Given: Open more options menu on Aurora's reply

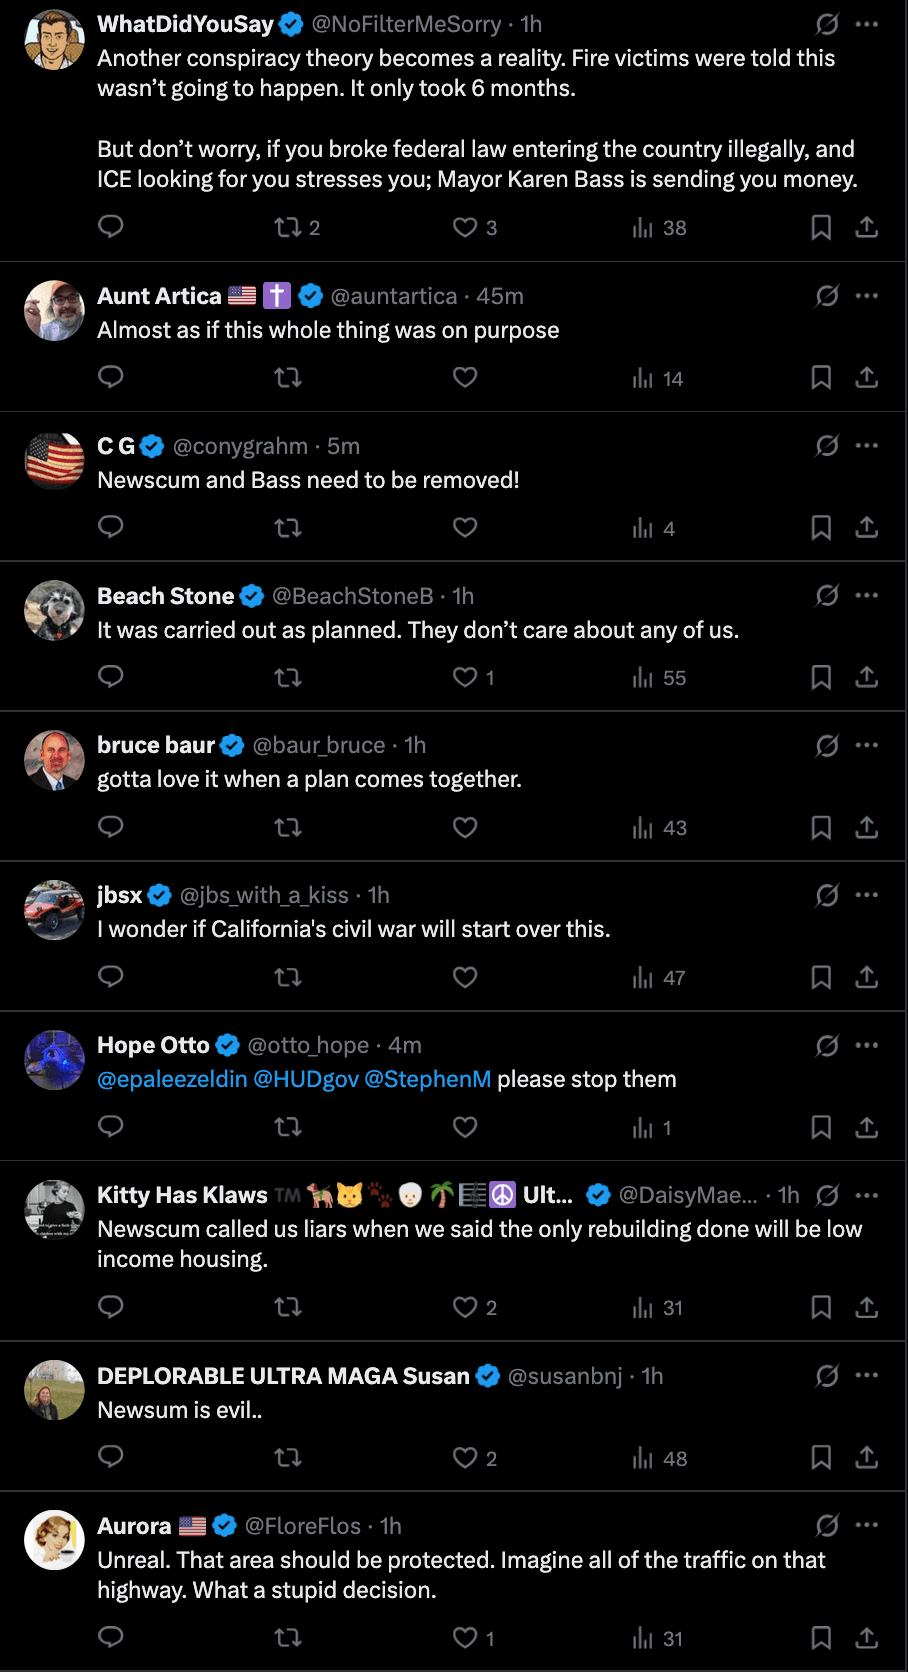Looking at the screenshot, I should (867, 1525).
